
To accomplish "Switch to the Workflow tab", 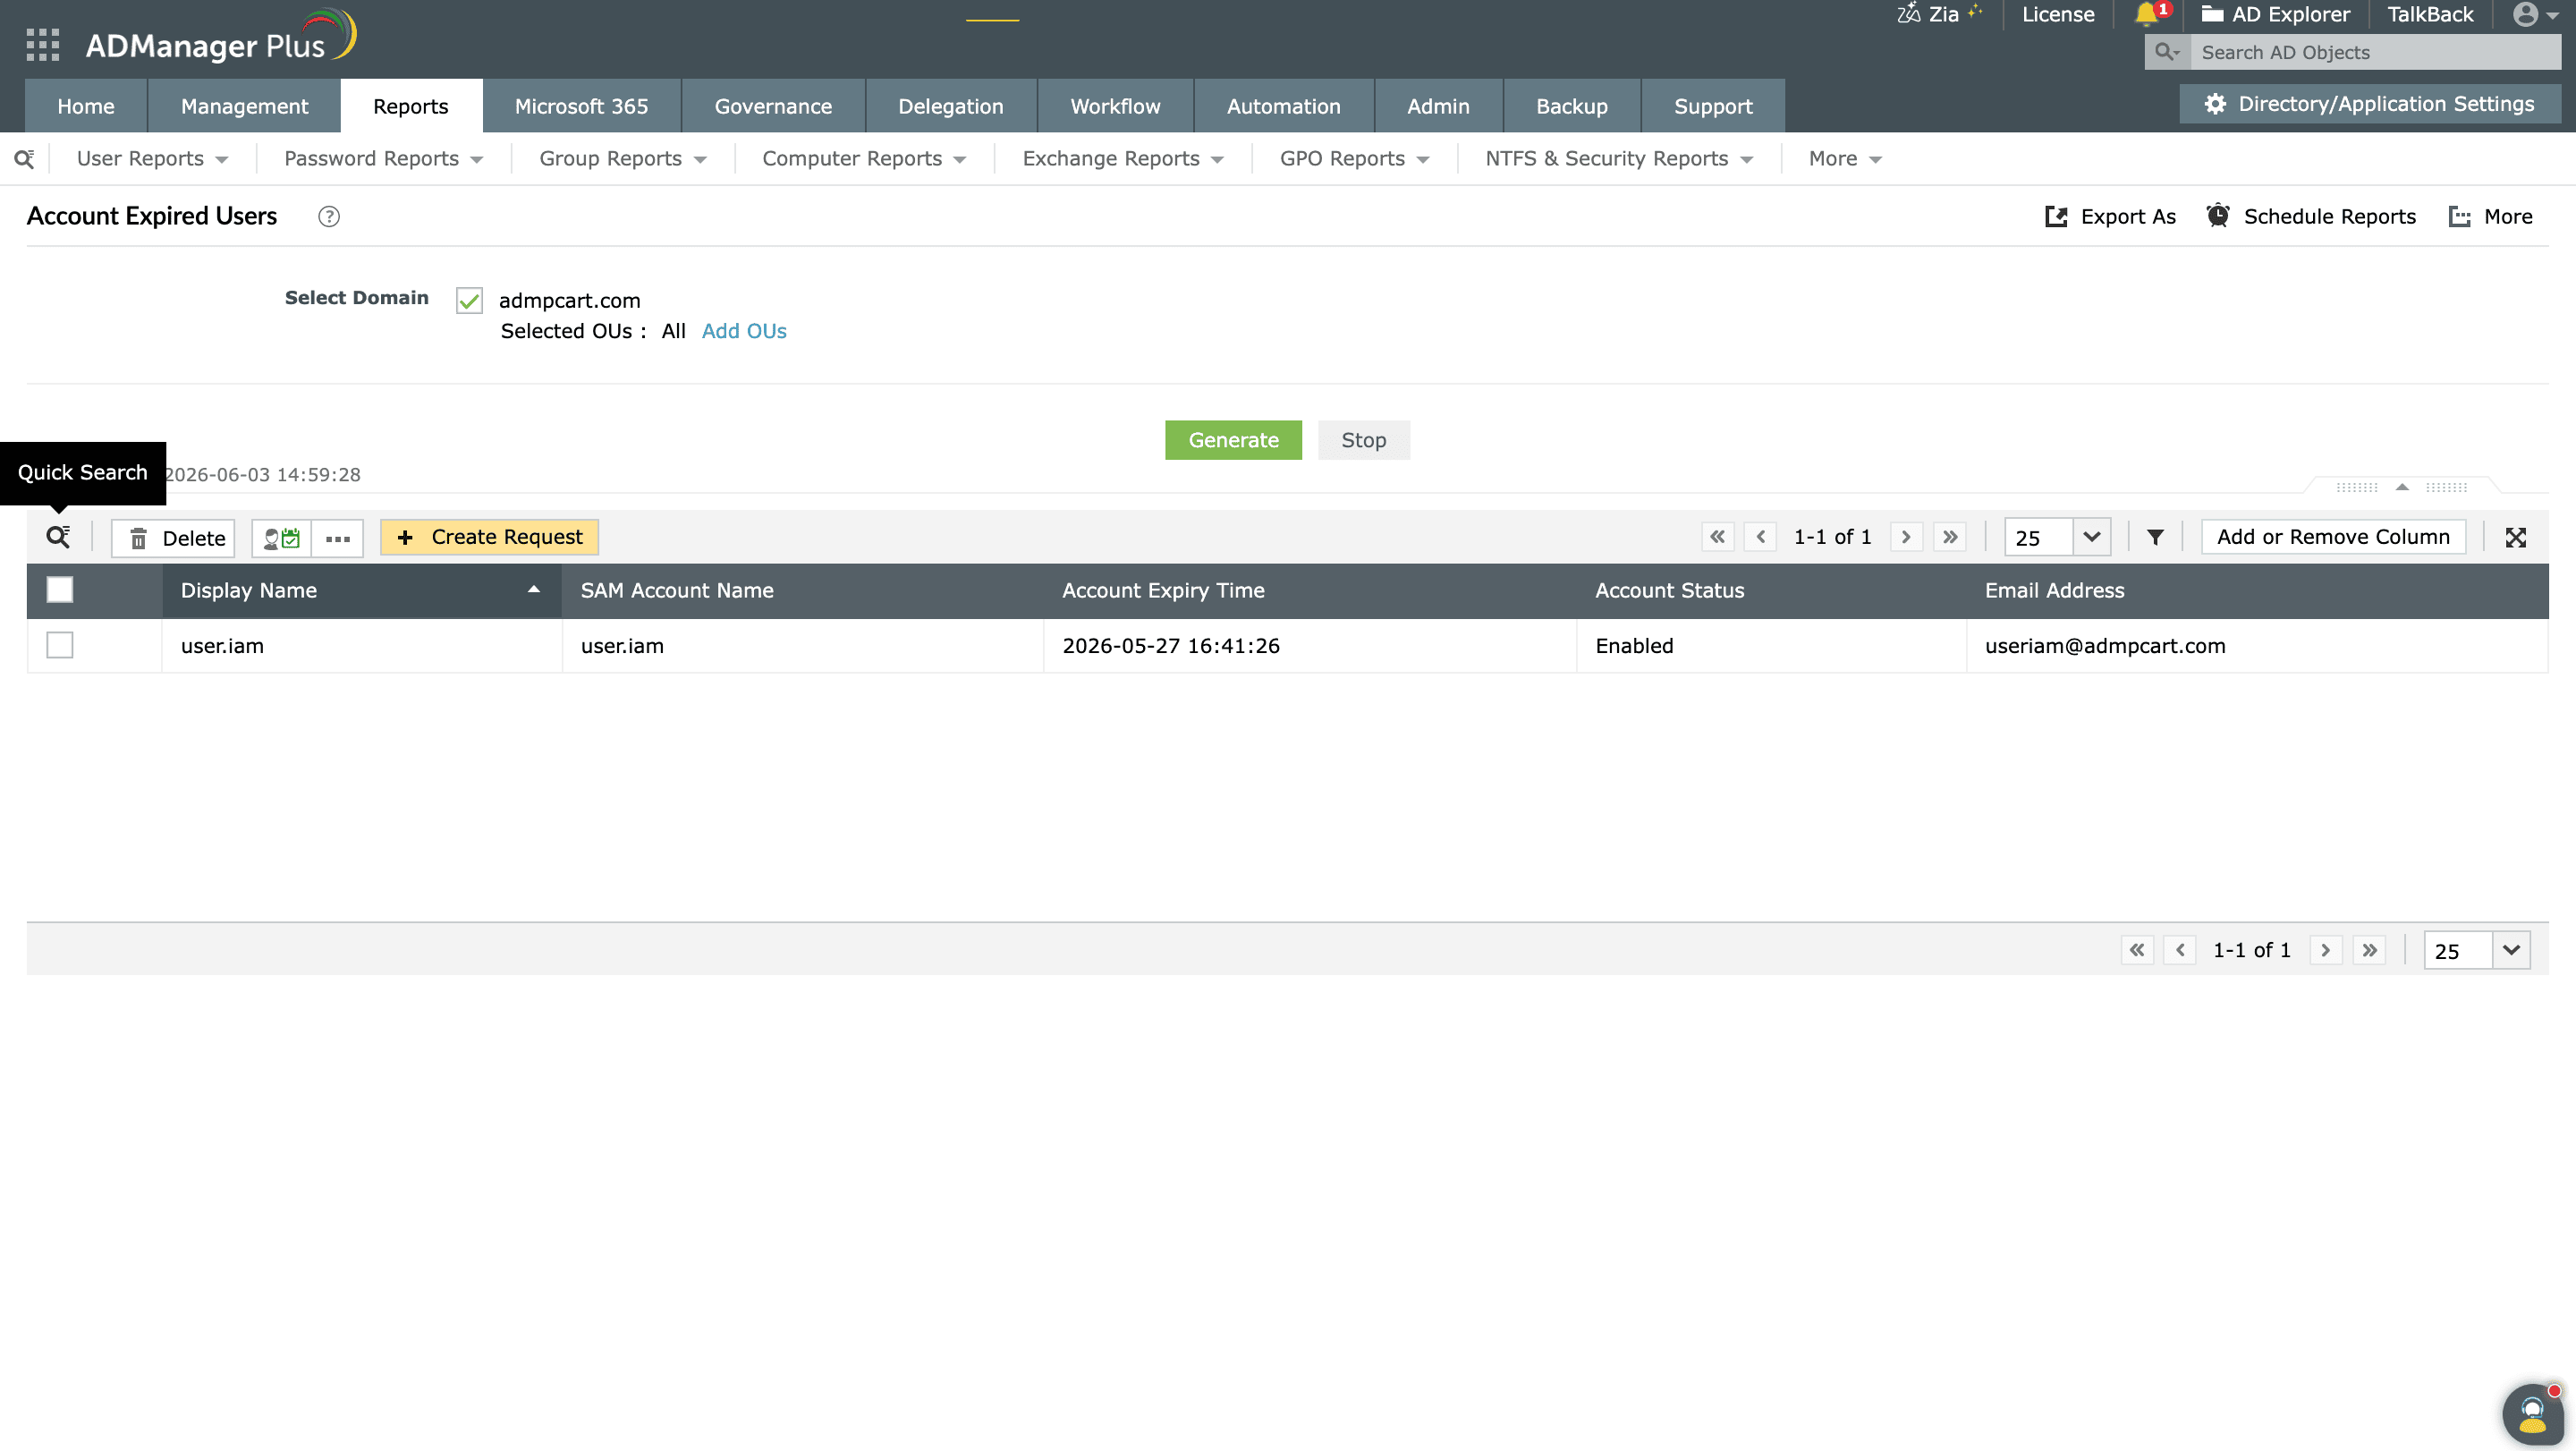I will click(1115, 106).
